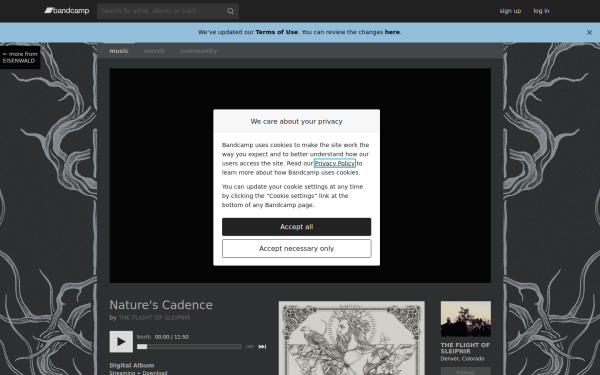Skip to the next track
The image size is (600, 375).
click(262, 347)
